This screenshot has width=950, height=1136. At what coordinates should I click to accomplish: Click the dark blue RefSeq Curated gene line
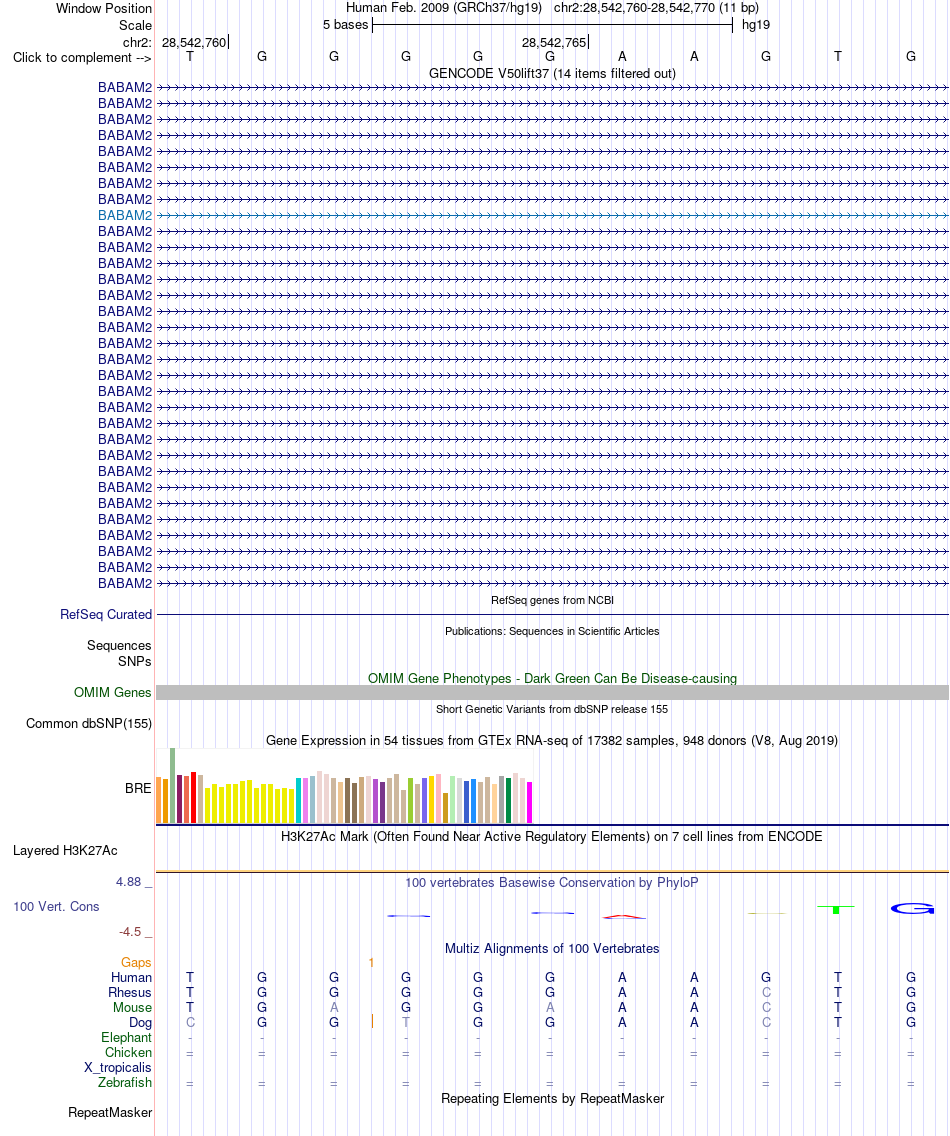tap(552, 614)
